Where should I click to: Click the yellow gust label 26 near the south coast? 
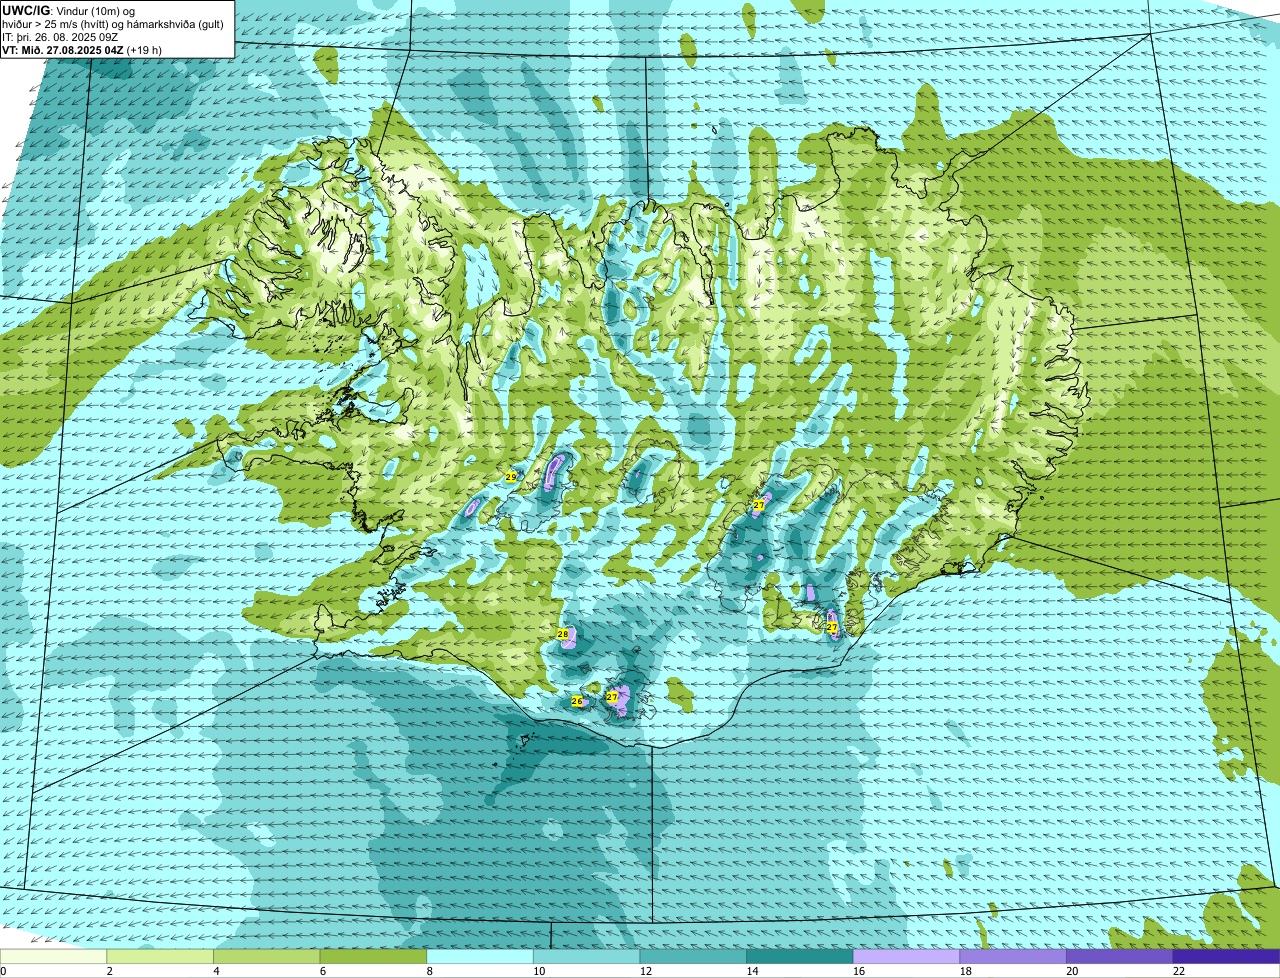point(577,701)
